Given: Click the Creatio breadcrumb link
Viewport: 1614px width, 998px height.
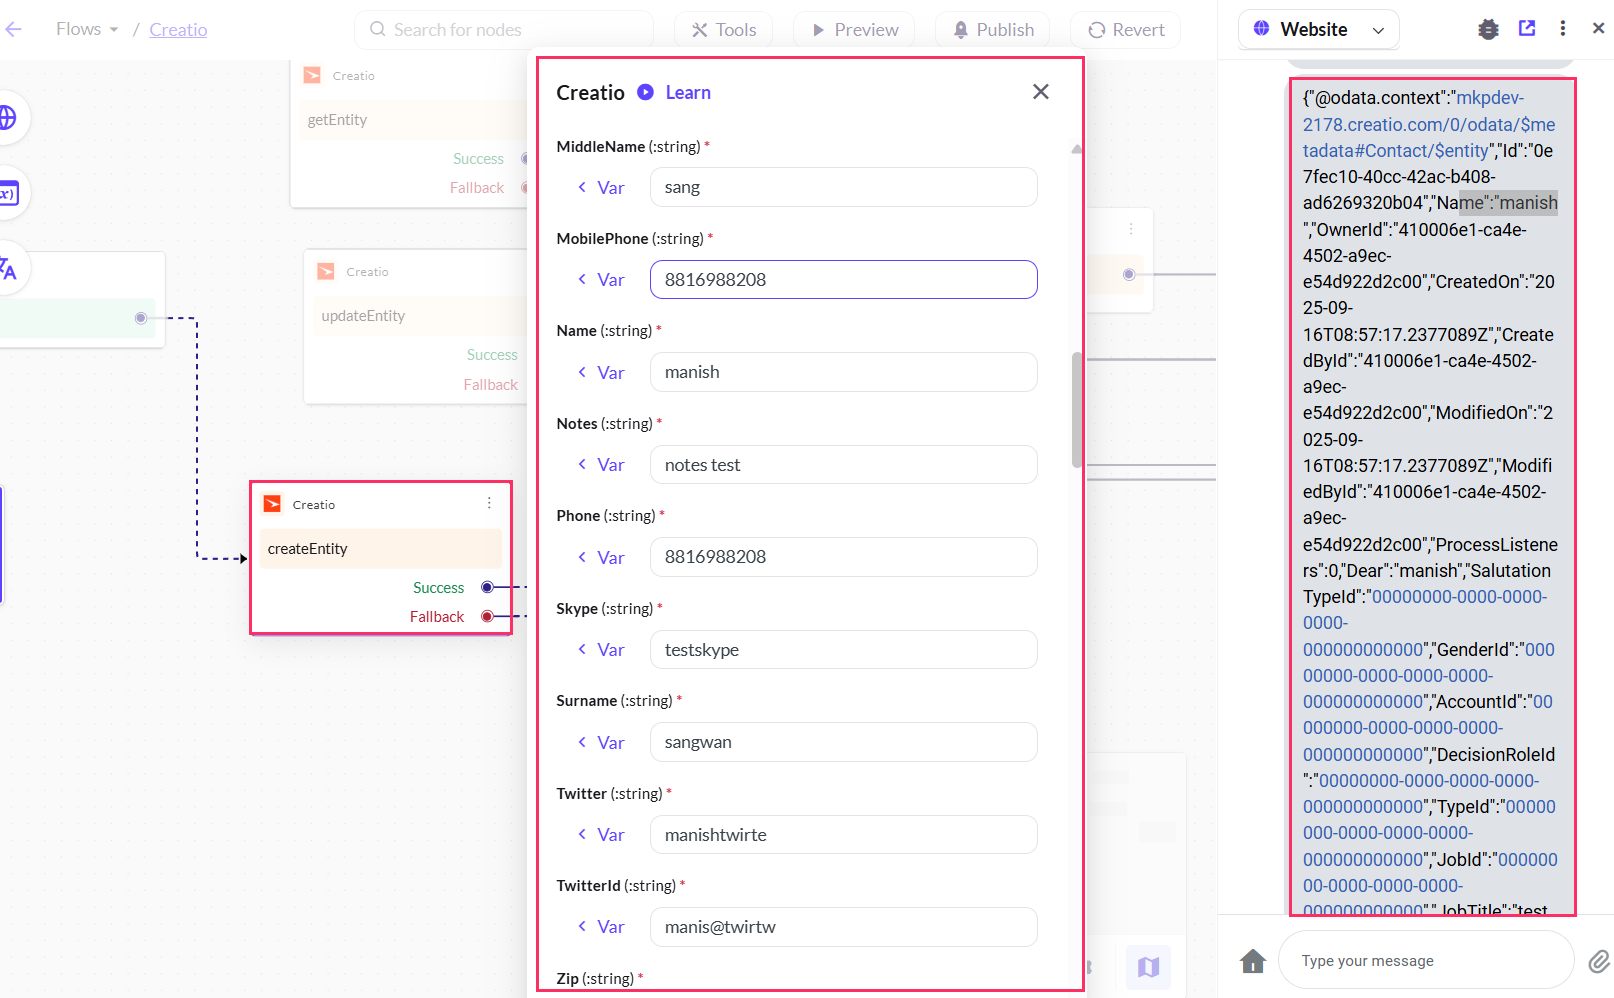Looking at the screenshot, I should (178, 30).
